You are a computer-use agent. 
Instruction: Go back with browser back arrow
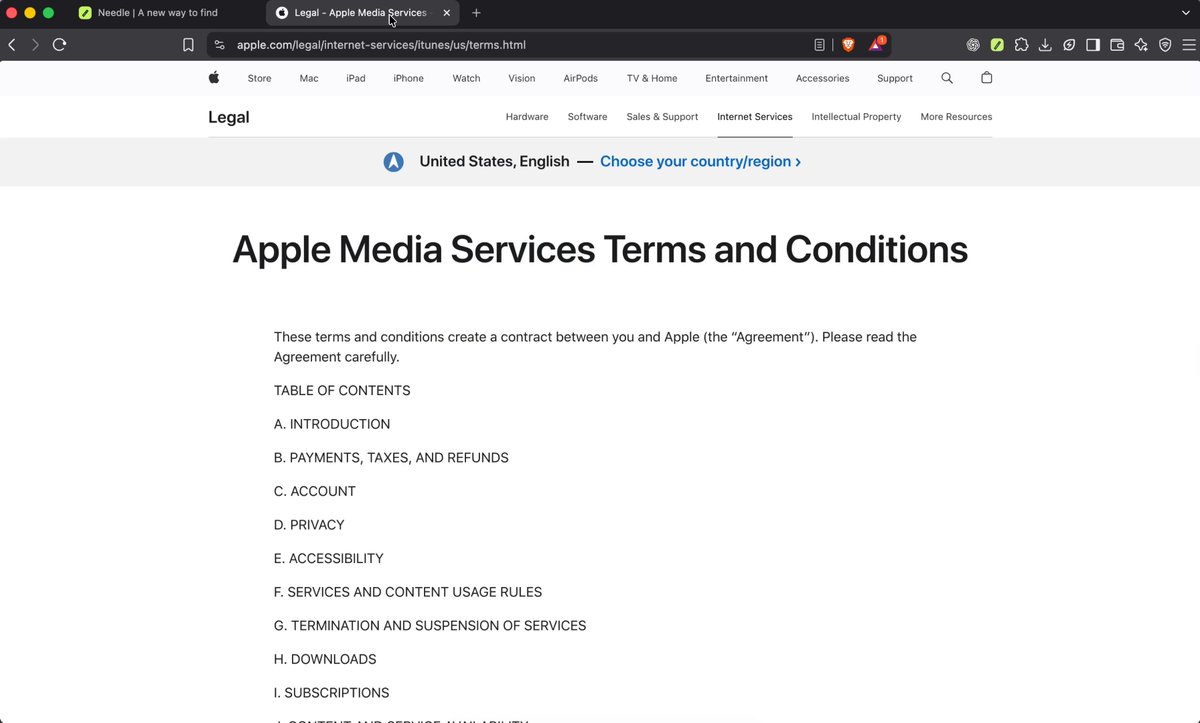point(12,45)
